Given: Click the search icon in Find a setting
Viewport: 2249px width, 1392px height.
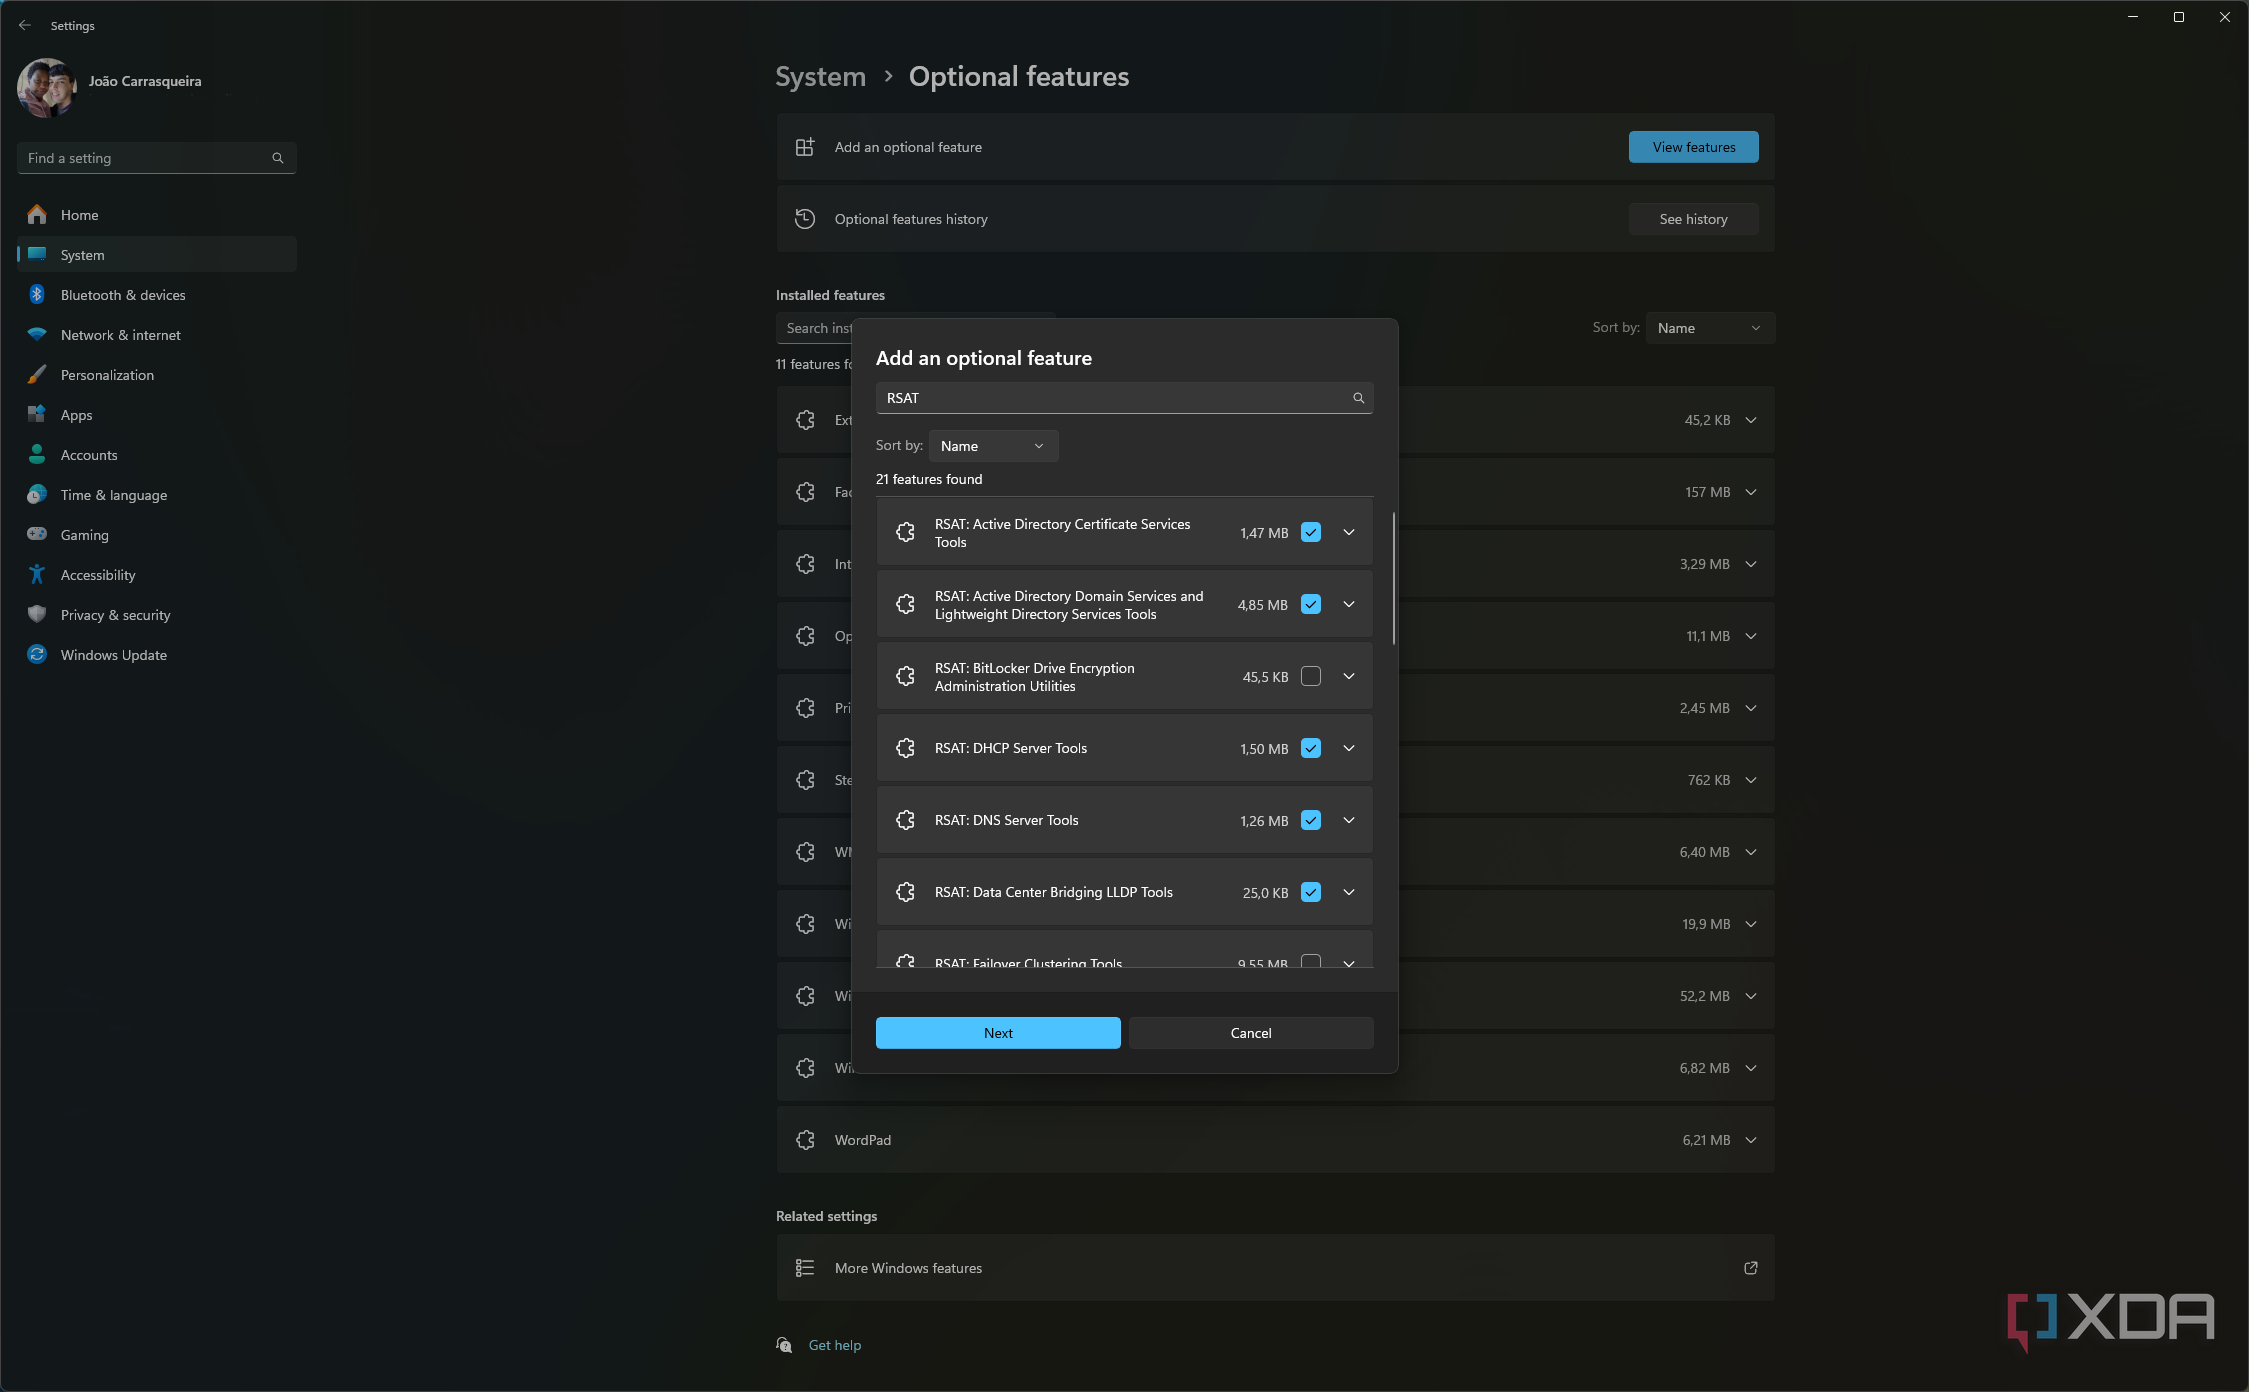Looking at the screenshot, I should [x=278, y=158].
